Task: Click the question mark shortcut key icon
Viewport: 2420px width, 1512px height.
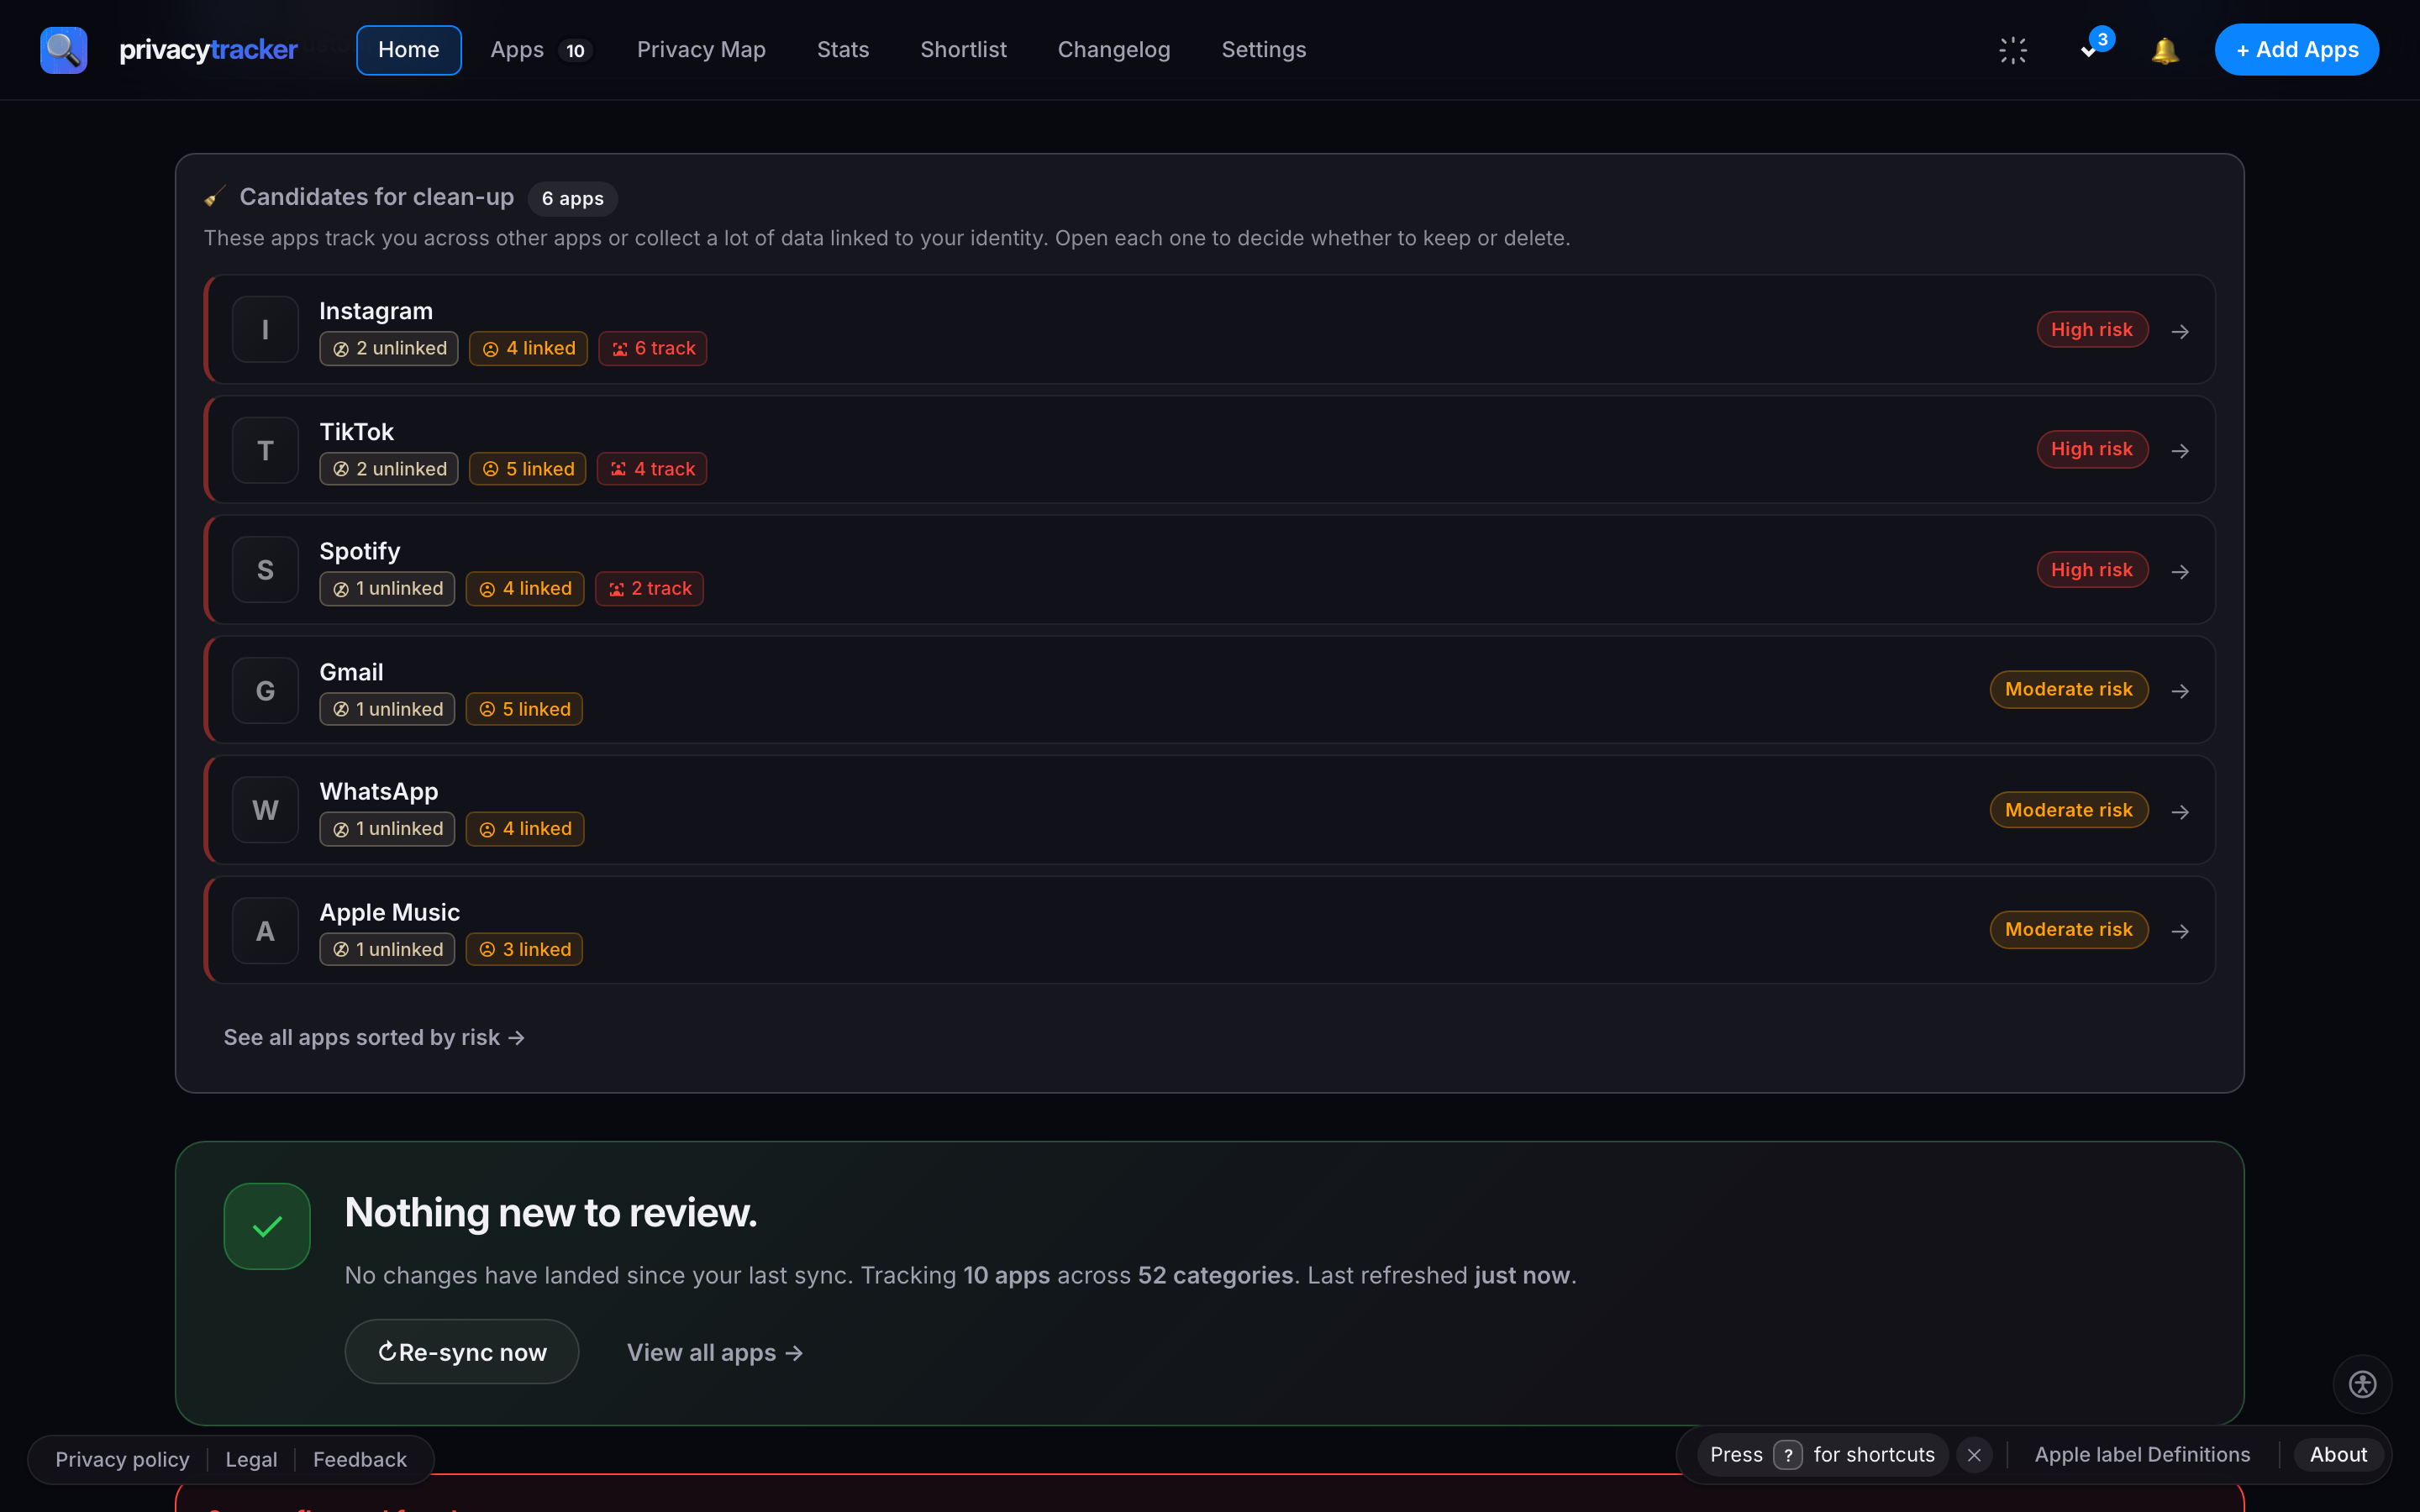Action: tap(1788, 1455)
